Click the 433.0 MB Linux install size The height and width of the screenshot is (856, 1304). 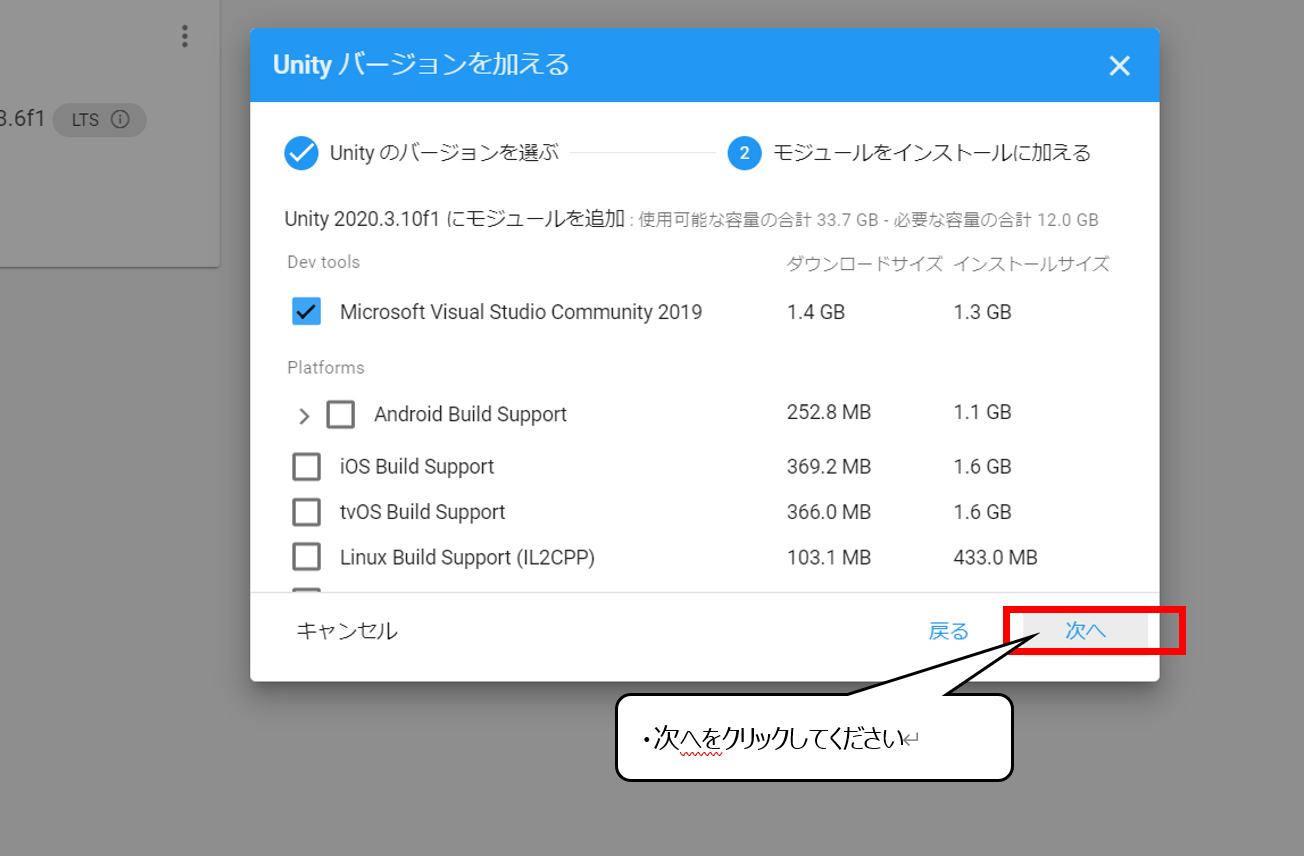(995, 557)
